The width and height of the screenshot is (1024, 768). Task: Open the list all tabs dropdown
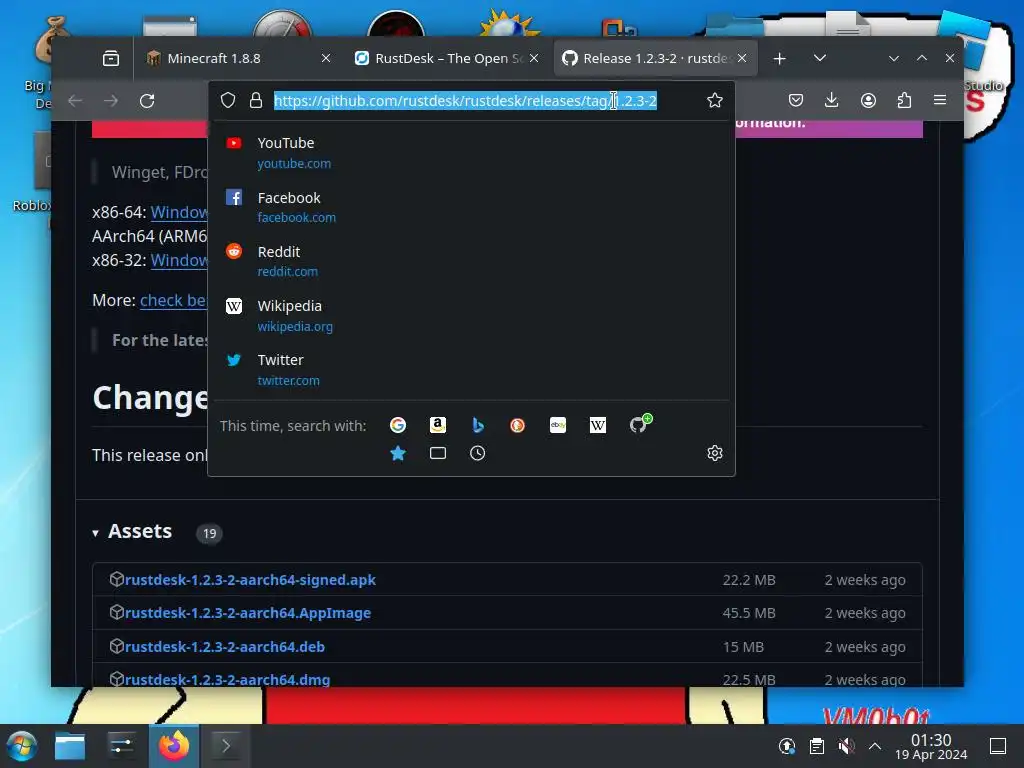[x=820, y=59]
